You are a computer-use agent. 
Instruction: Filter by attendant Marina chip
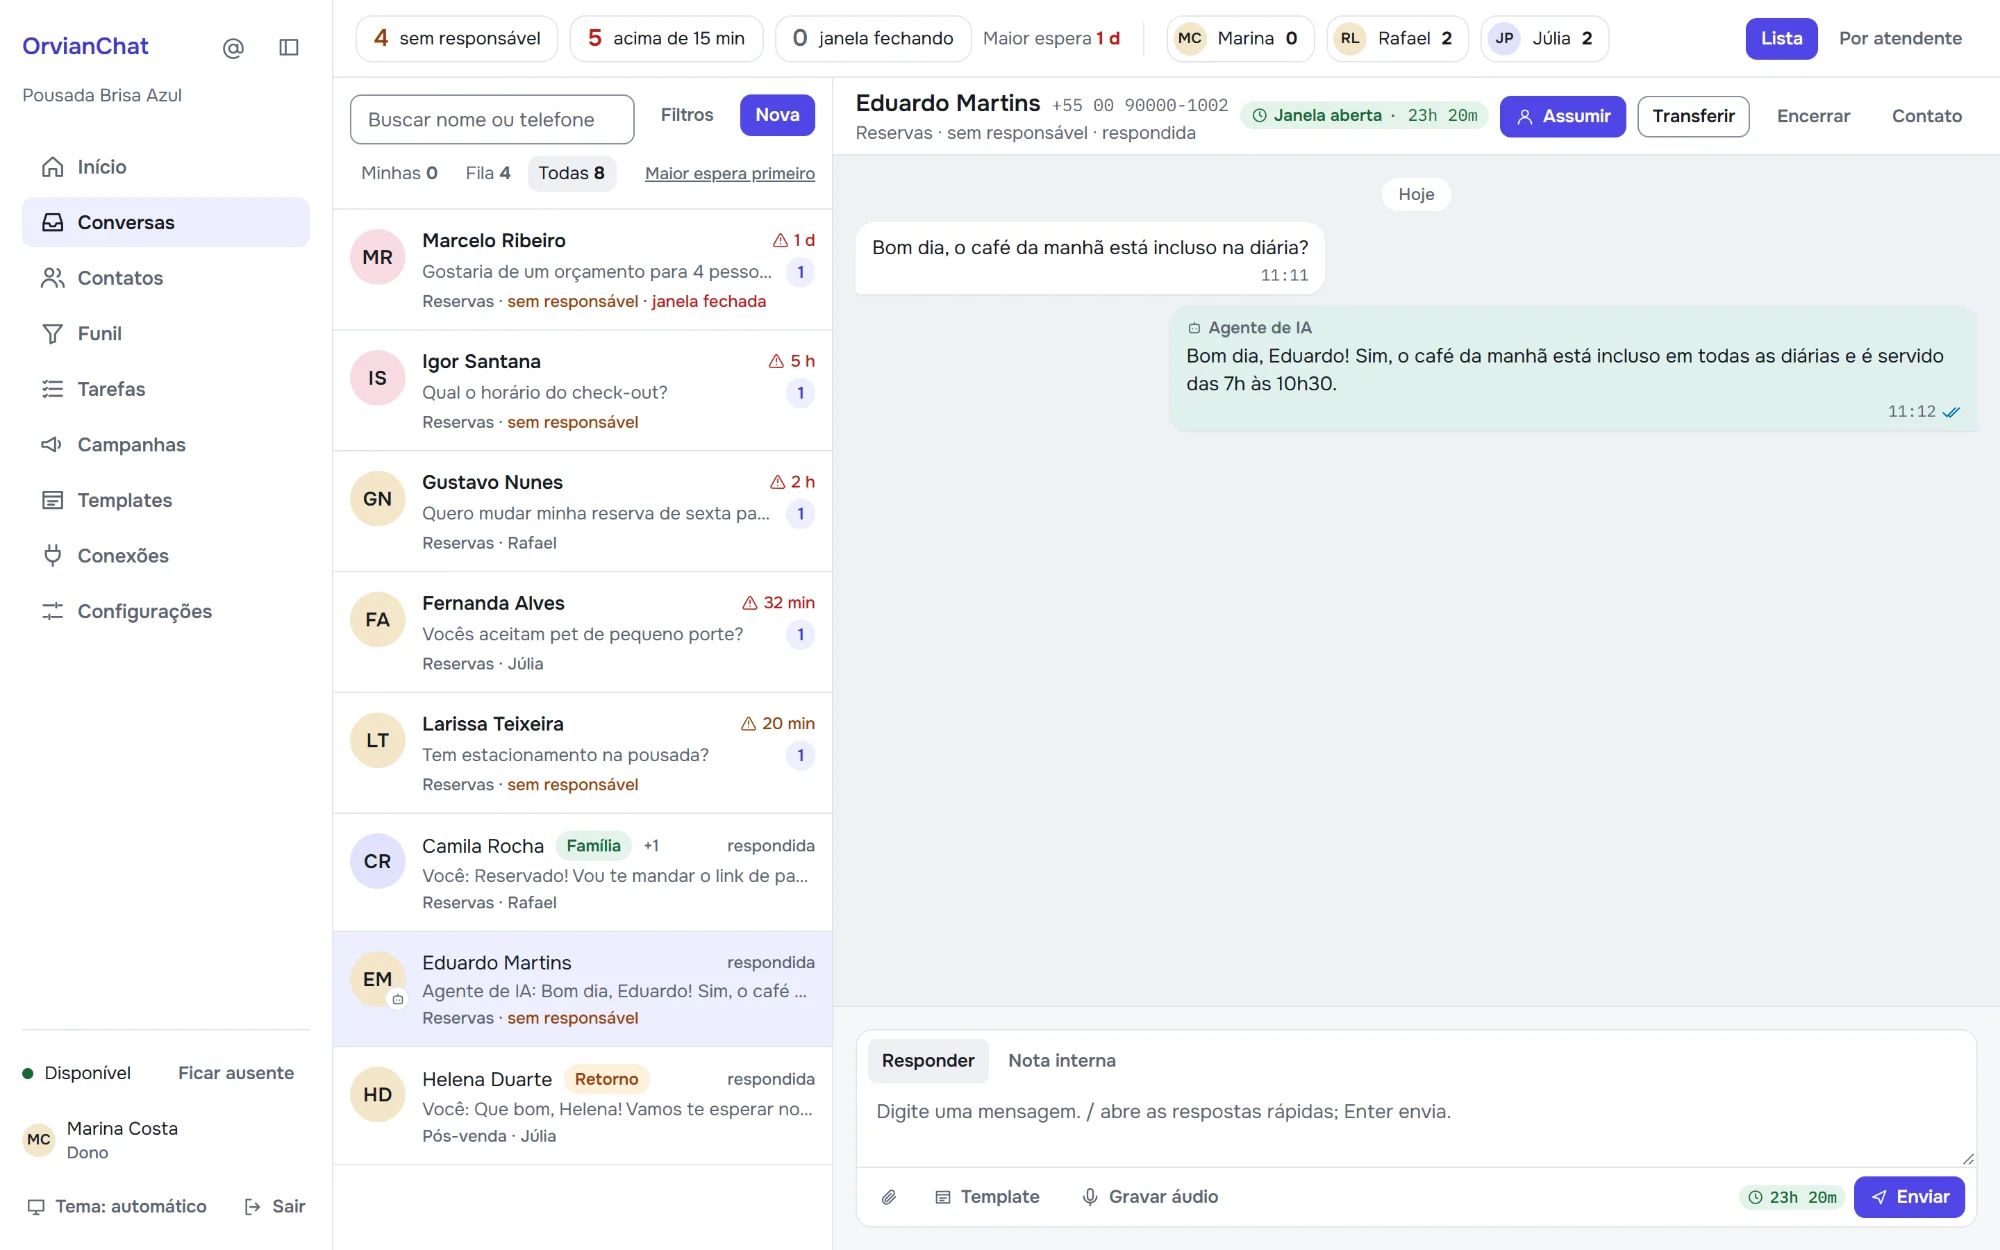1240,39
